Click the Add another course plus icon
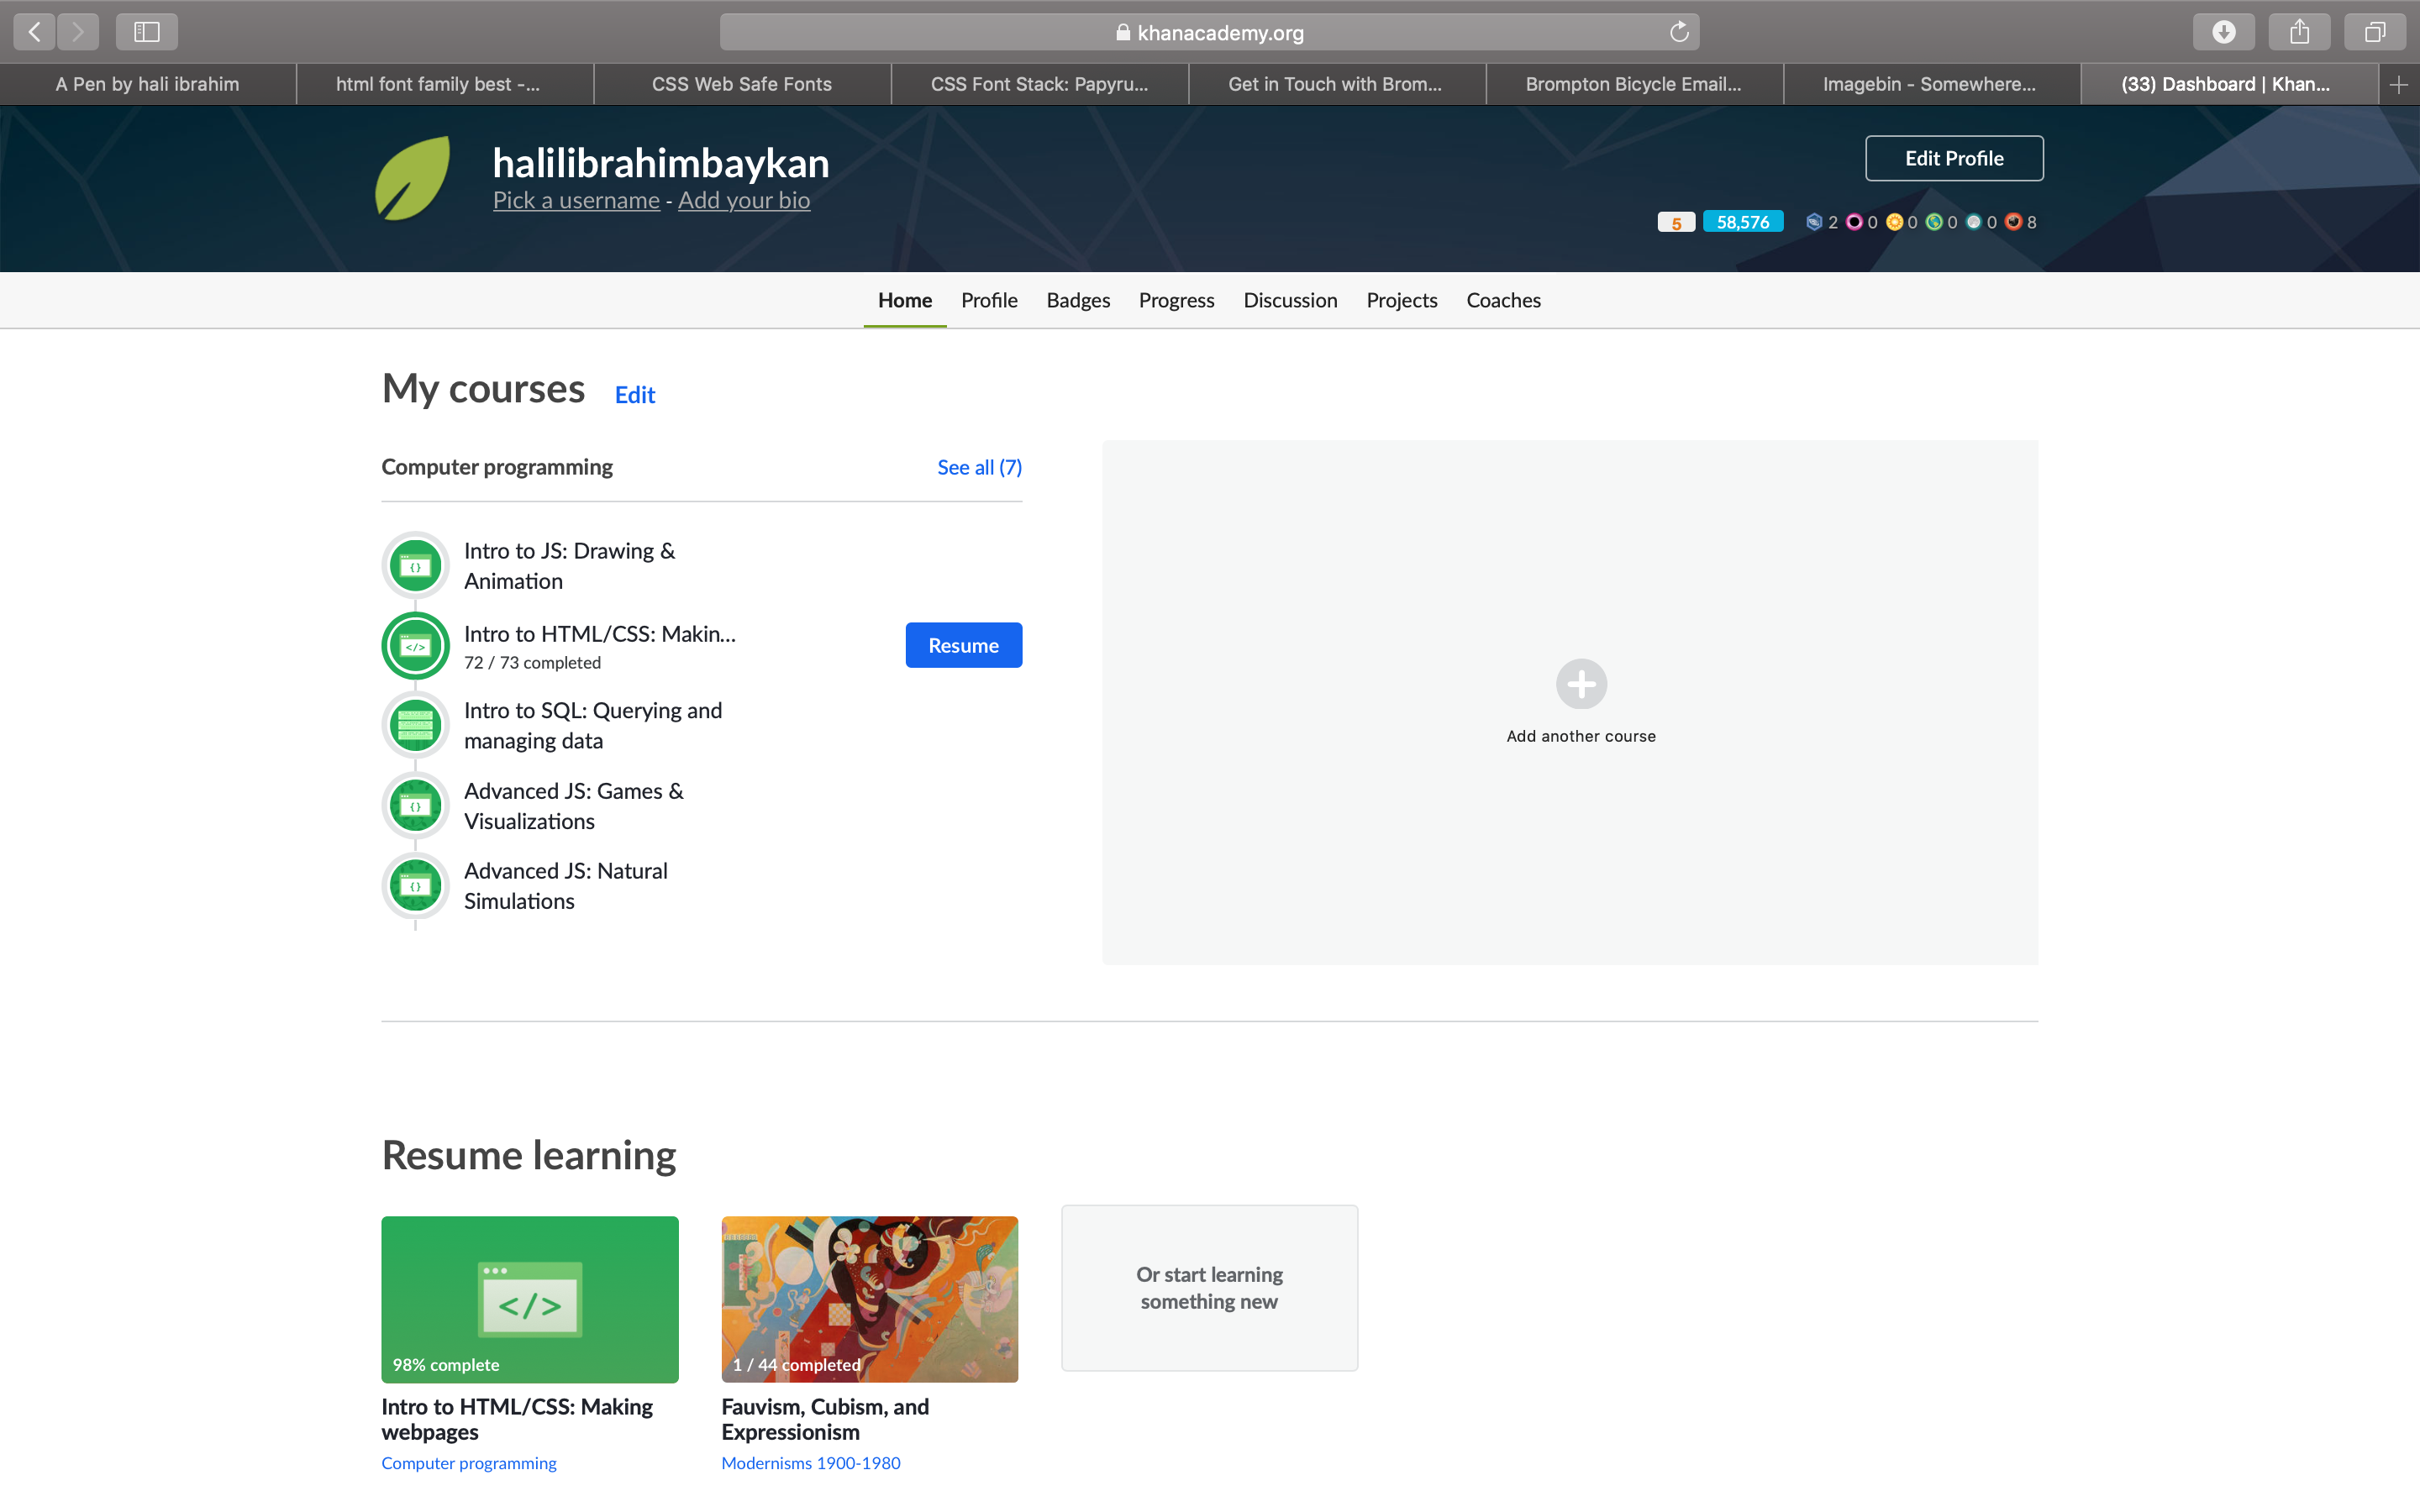2420x1512 pixels. tap(1581, 684)
